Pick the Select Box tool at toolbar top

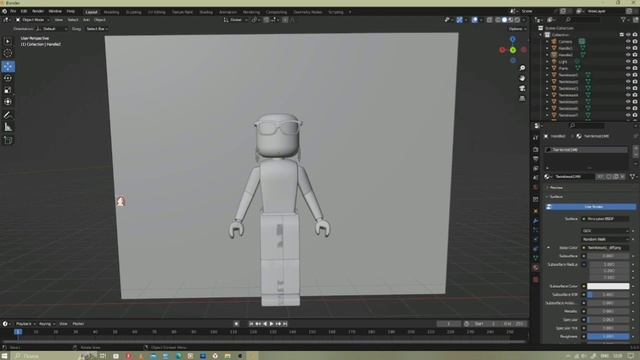[x=8, y=41]
